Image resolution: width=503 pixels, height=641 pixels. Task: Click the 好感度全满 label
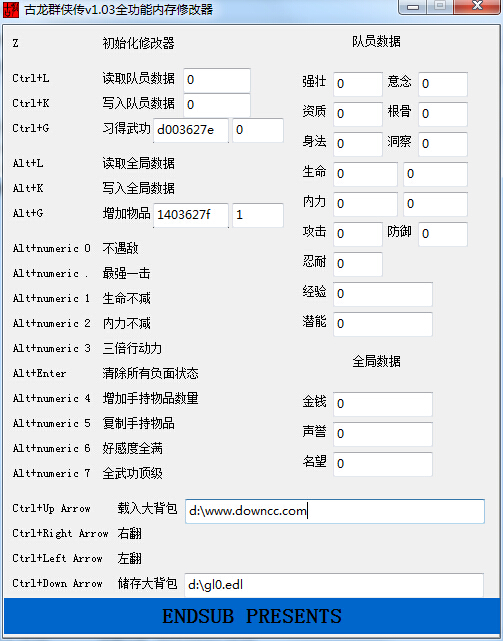coord(132,448)
